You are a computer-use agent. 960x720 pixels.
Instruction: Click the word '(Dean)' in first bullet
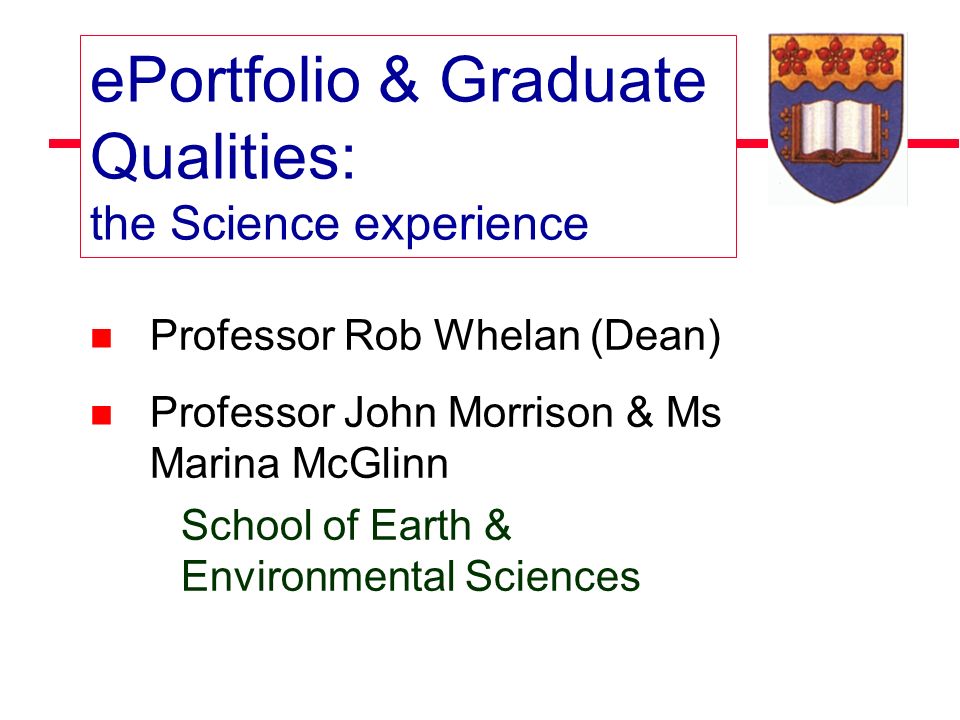(x=656, y=337)
